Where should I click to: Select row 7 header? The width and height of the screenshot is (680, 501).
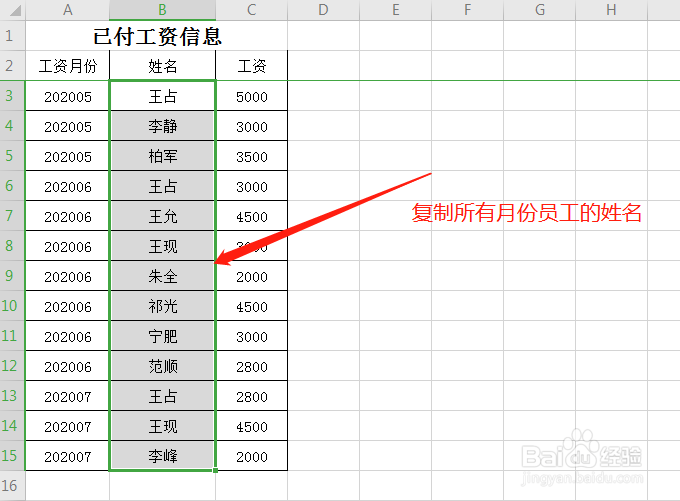12,216
